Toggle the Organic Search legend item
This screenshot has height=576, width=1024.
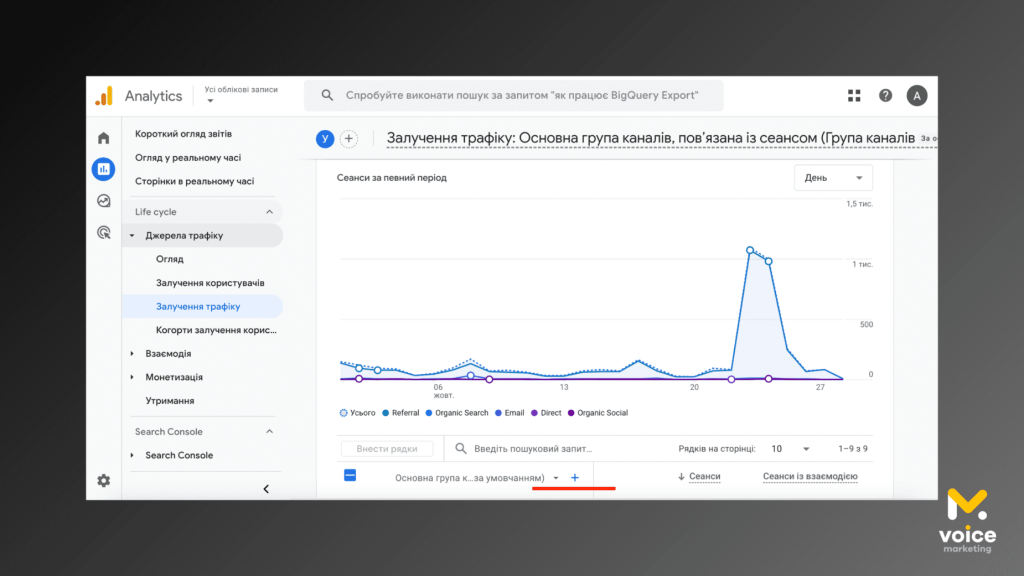[x=457, y=413]
